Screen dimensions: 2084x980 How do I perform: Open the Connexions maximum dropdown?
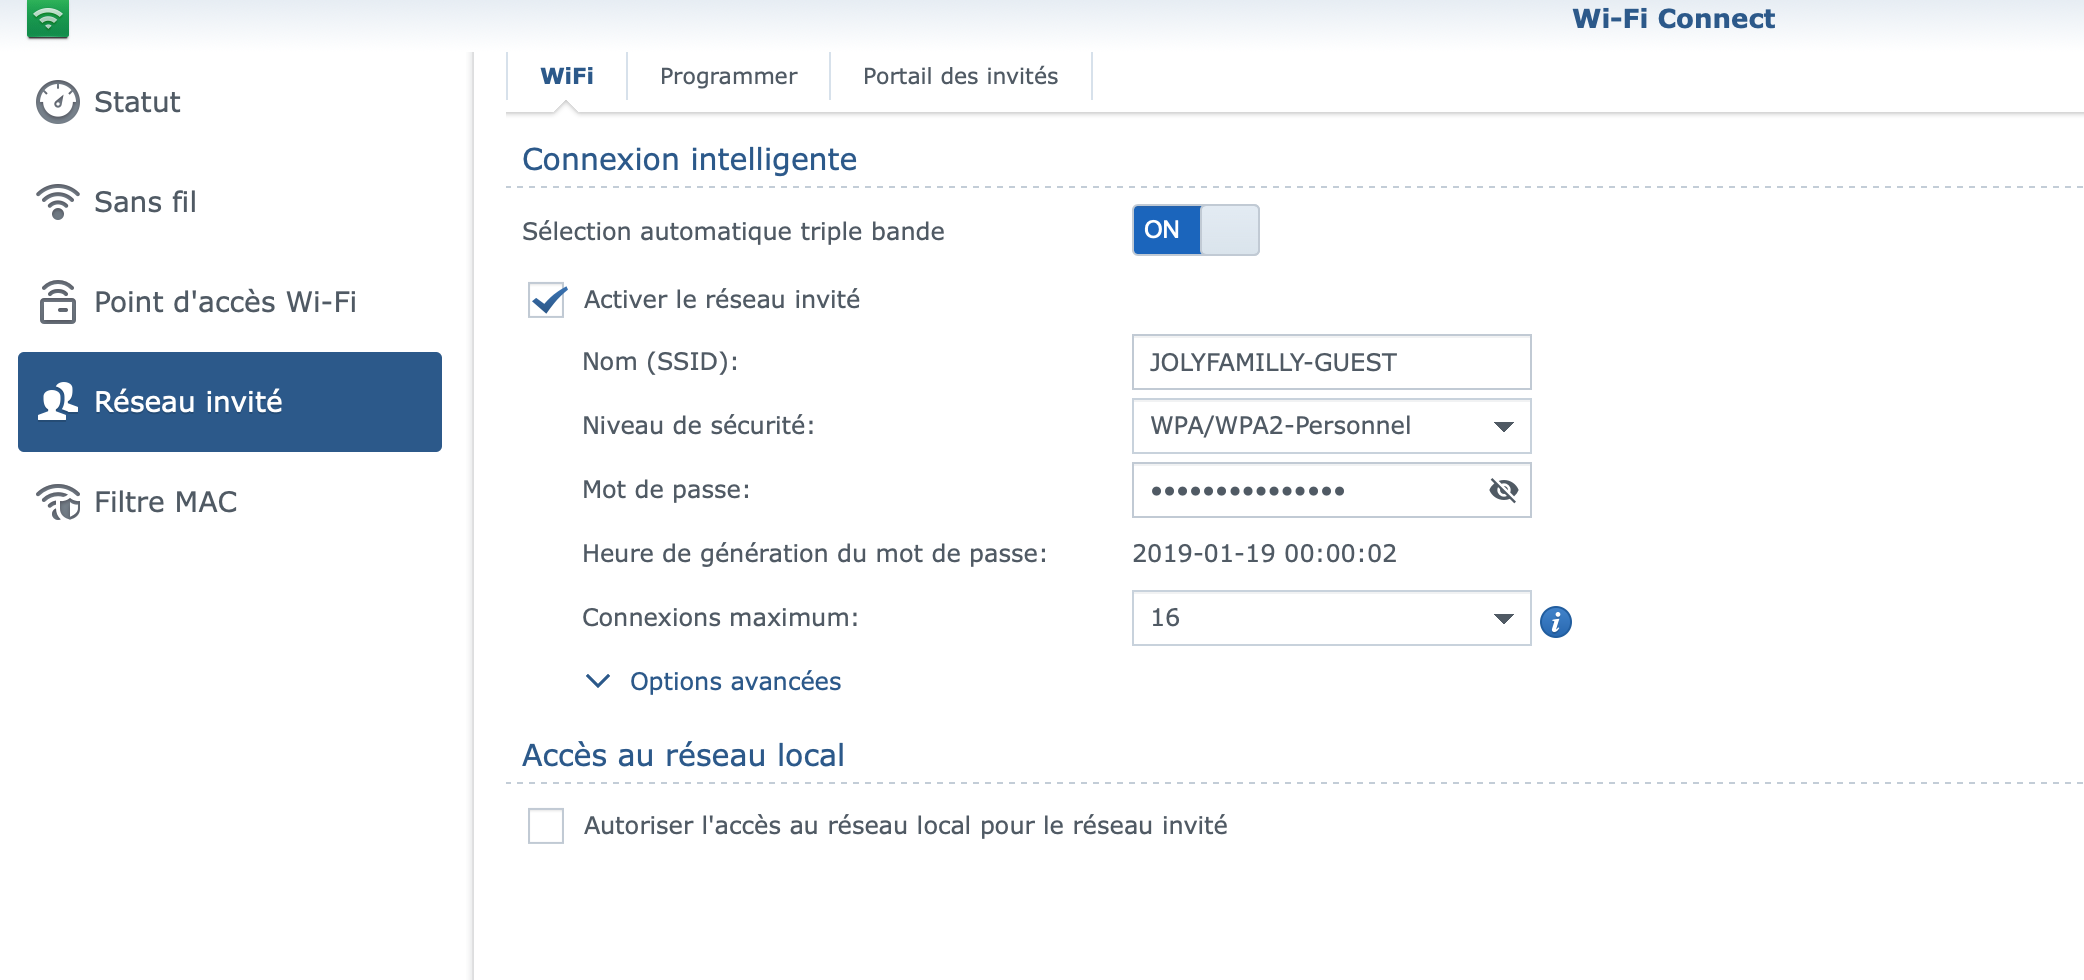(x=1331, y=618)
